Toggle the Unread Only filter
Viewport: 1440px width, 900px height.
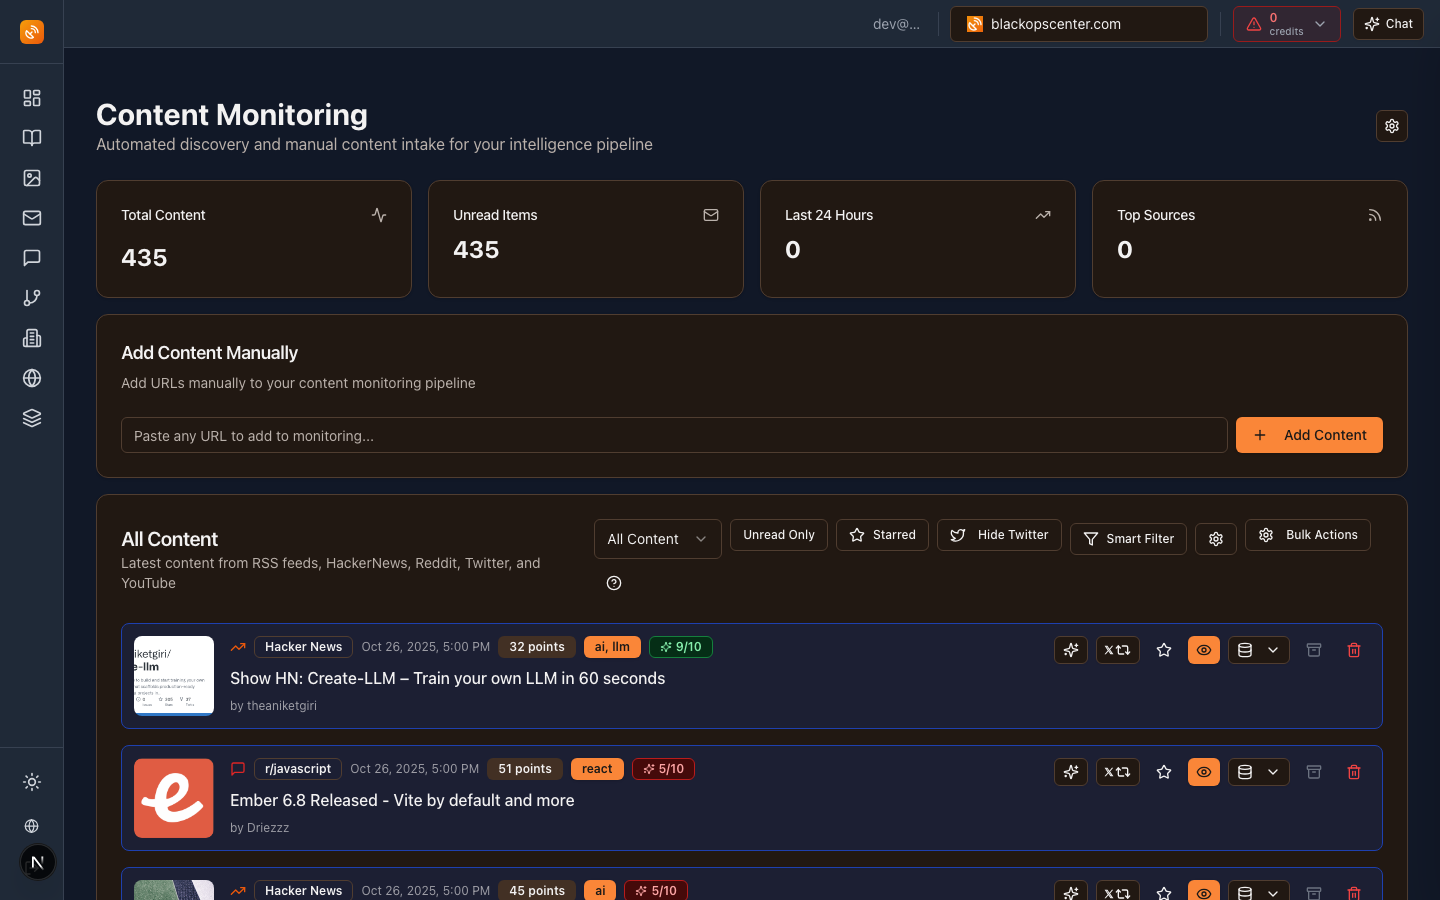pos(778,535)
